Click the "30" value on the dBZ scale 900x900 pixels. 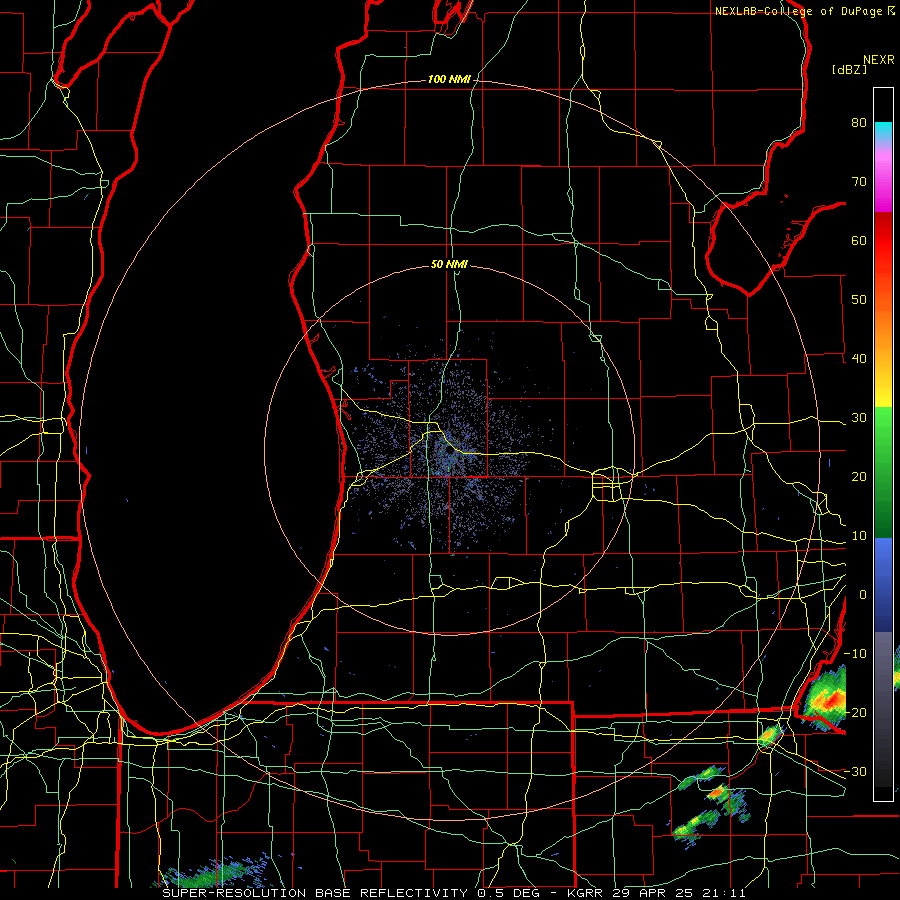[x=859, y=418]
